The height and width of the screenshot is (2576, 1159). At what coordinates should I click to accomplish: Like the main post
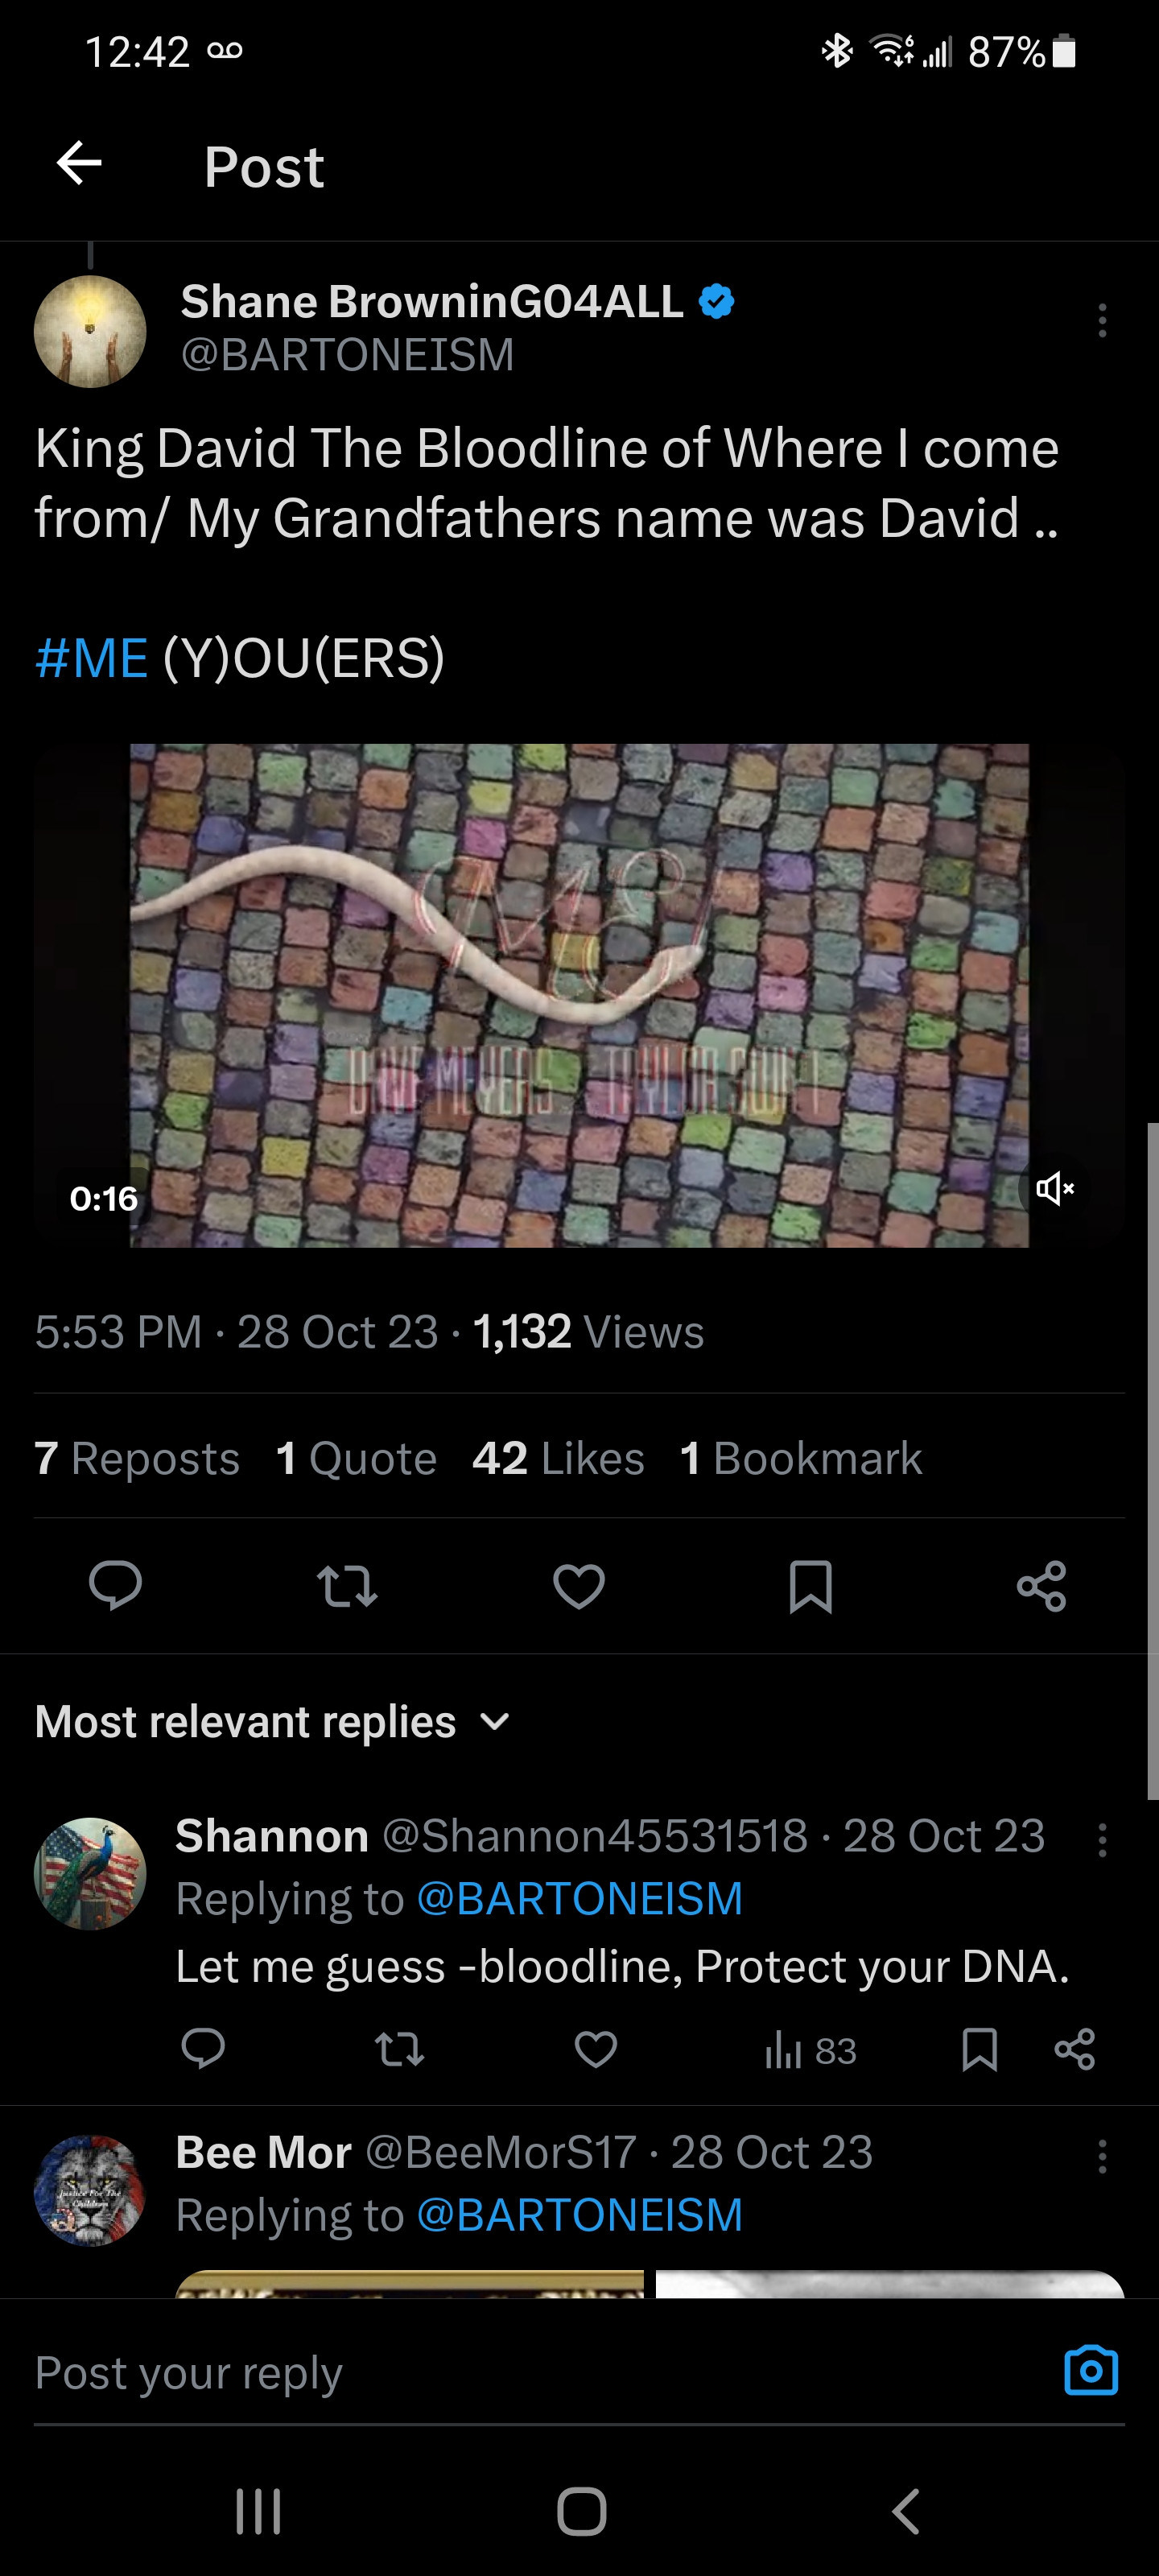point(579,1586)
